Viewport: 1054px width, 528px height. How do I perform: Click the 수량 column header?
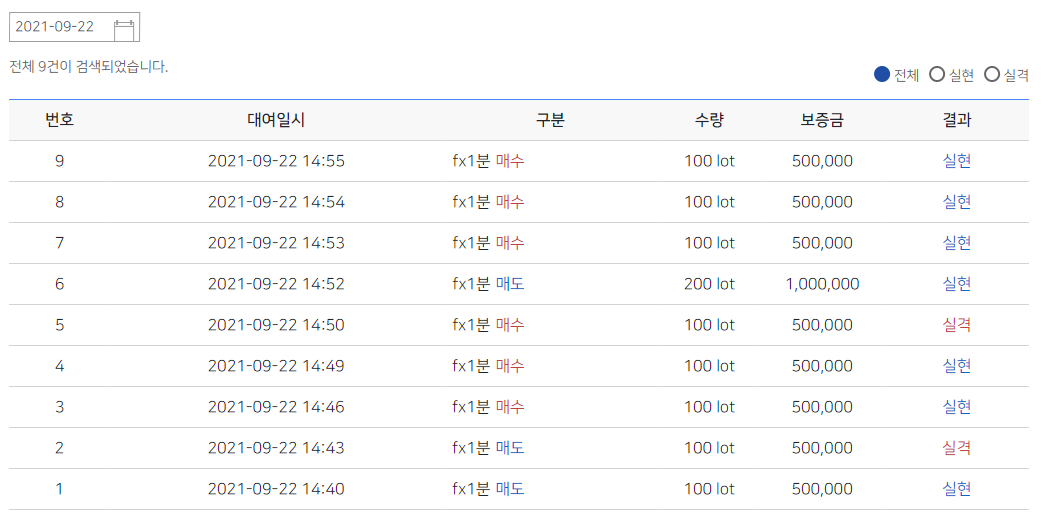[709, 120]
